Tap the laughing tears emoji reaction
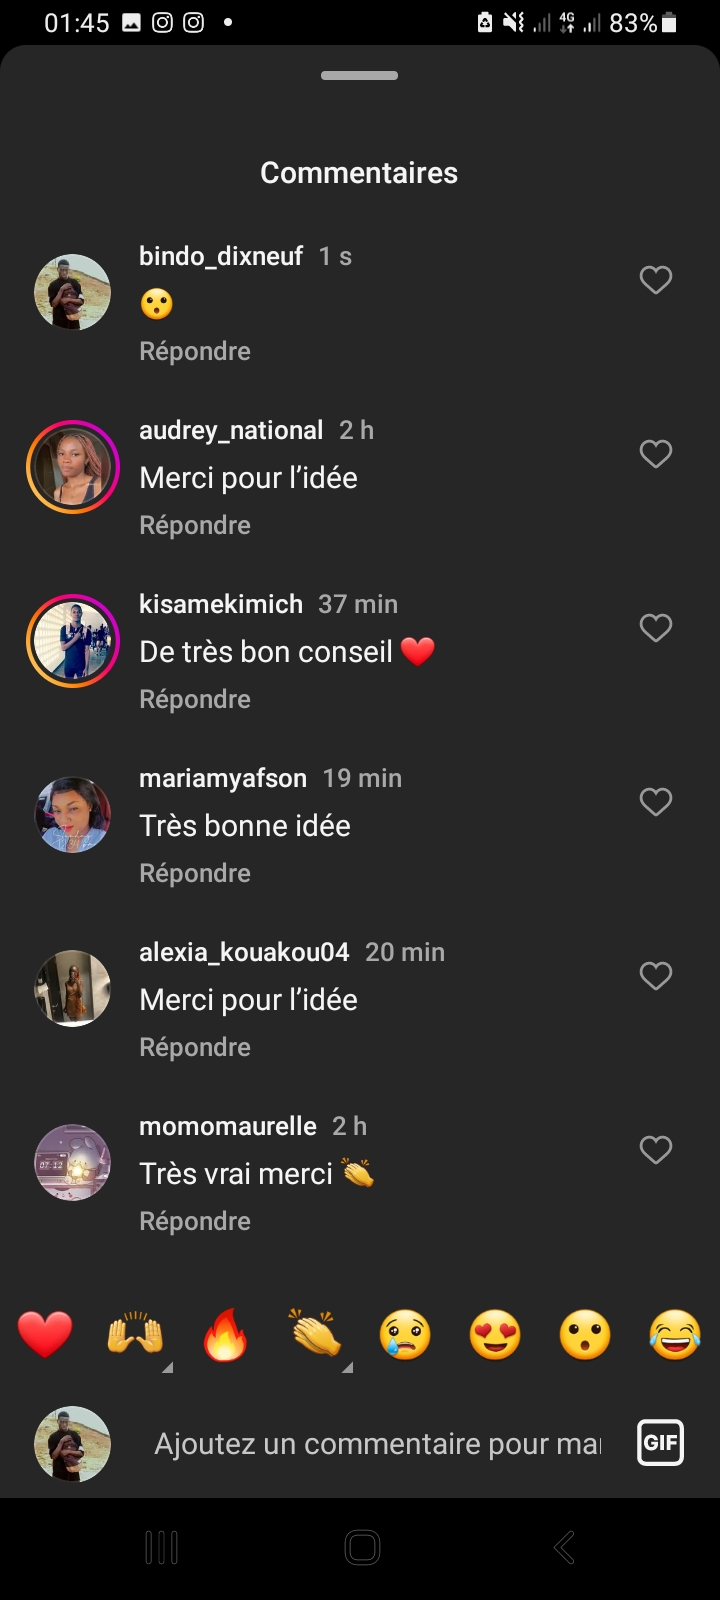Viewport: 720px width, 1600px height. coord(675,1335)
